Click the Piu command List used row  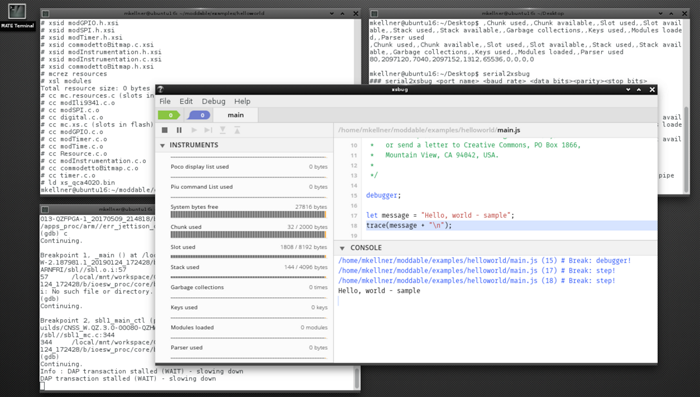pyautogui.click(x=248, y=187)
